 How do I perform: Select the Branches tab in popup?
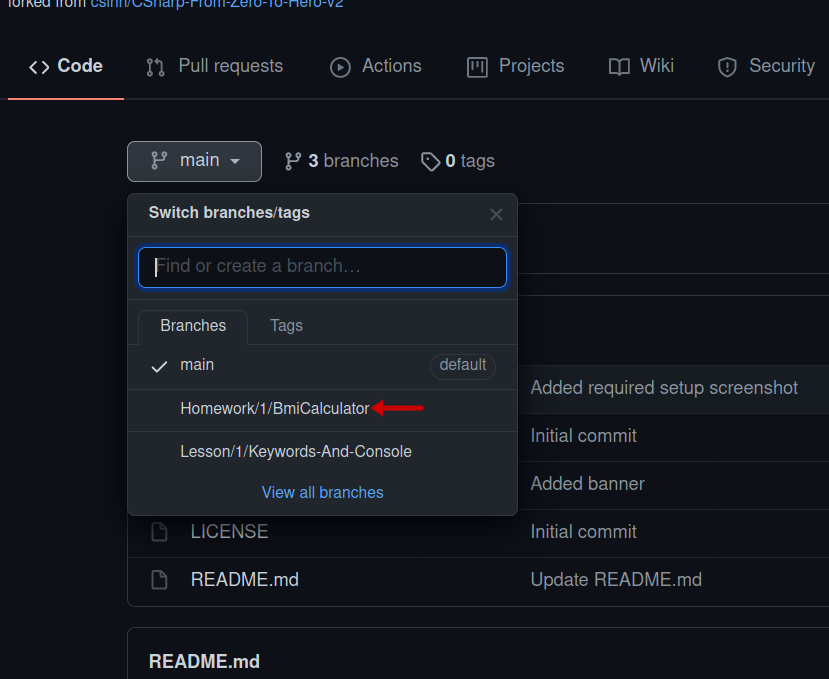coord(193,326)
